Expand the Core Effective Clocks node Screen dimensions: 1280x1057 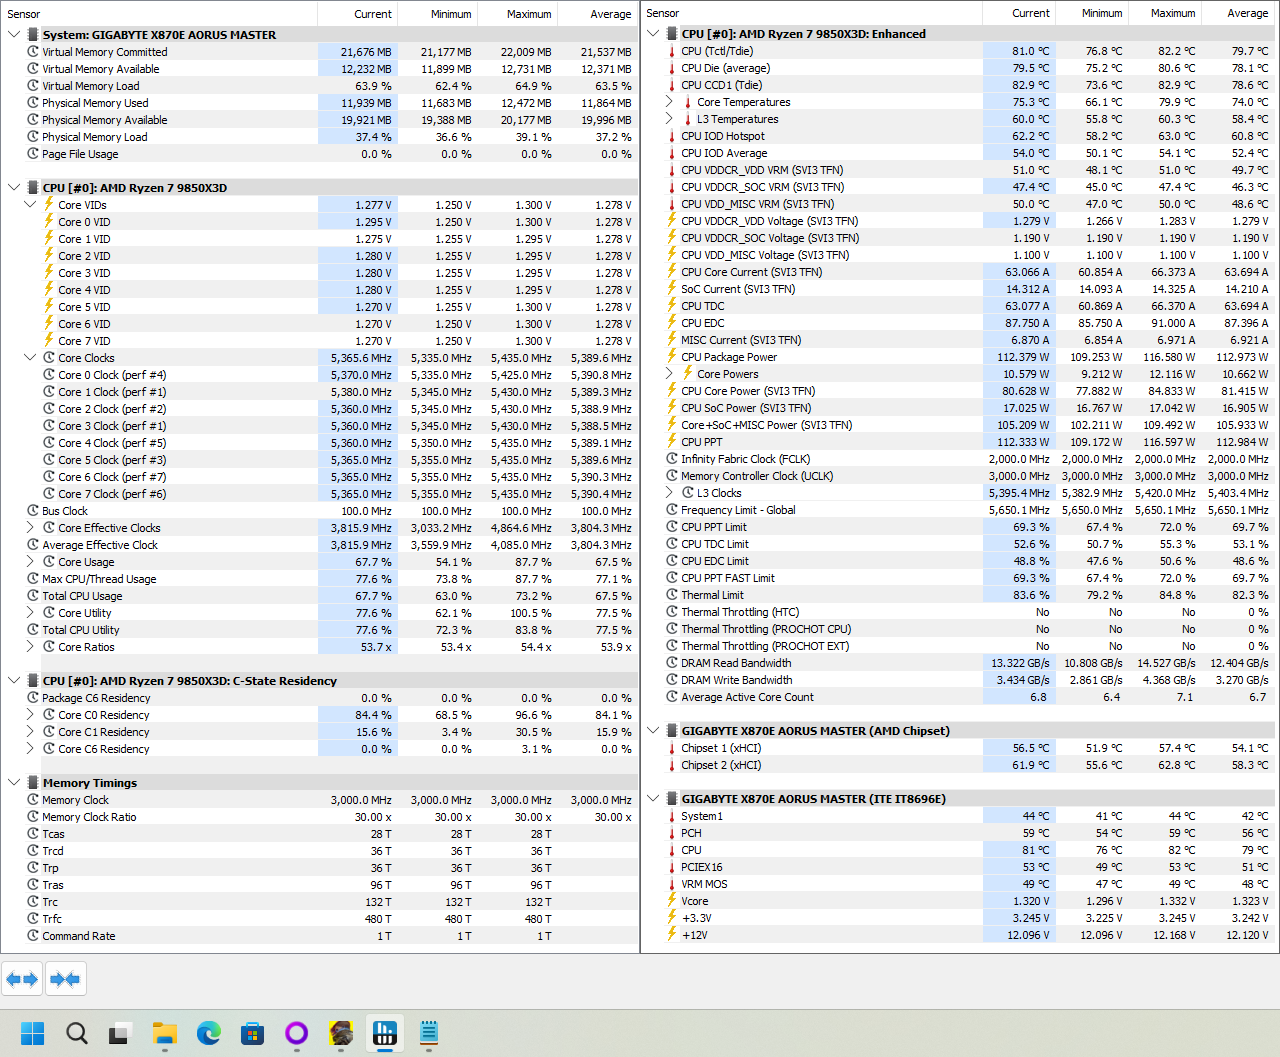[30, 528]
